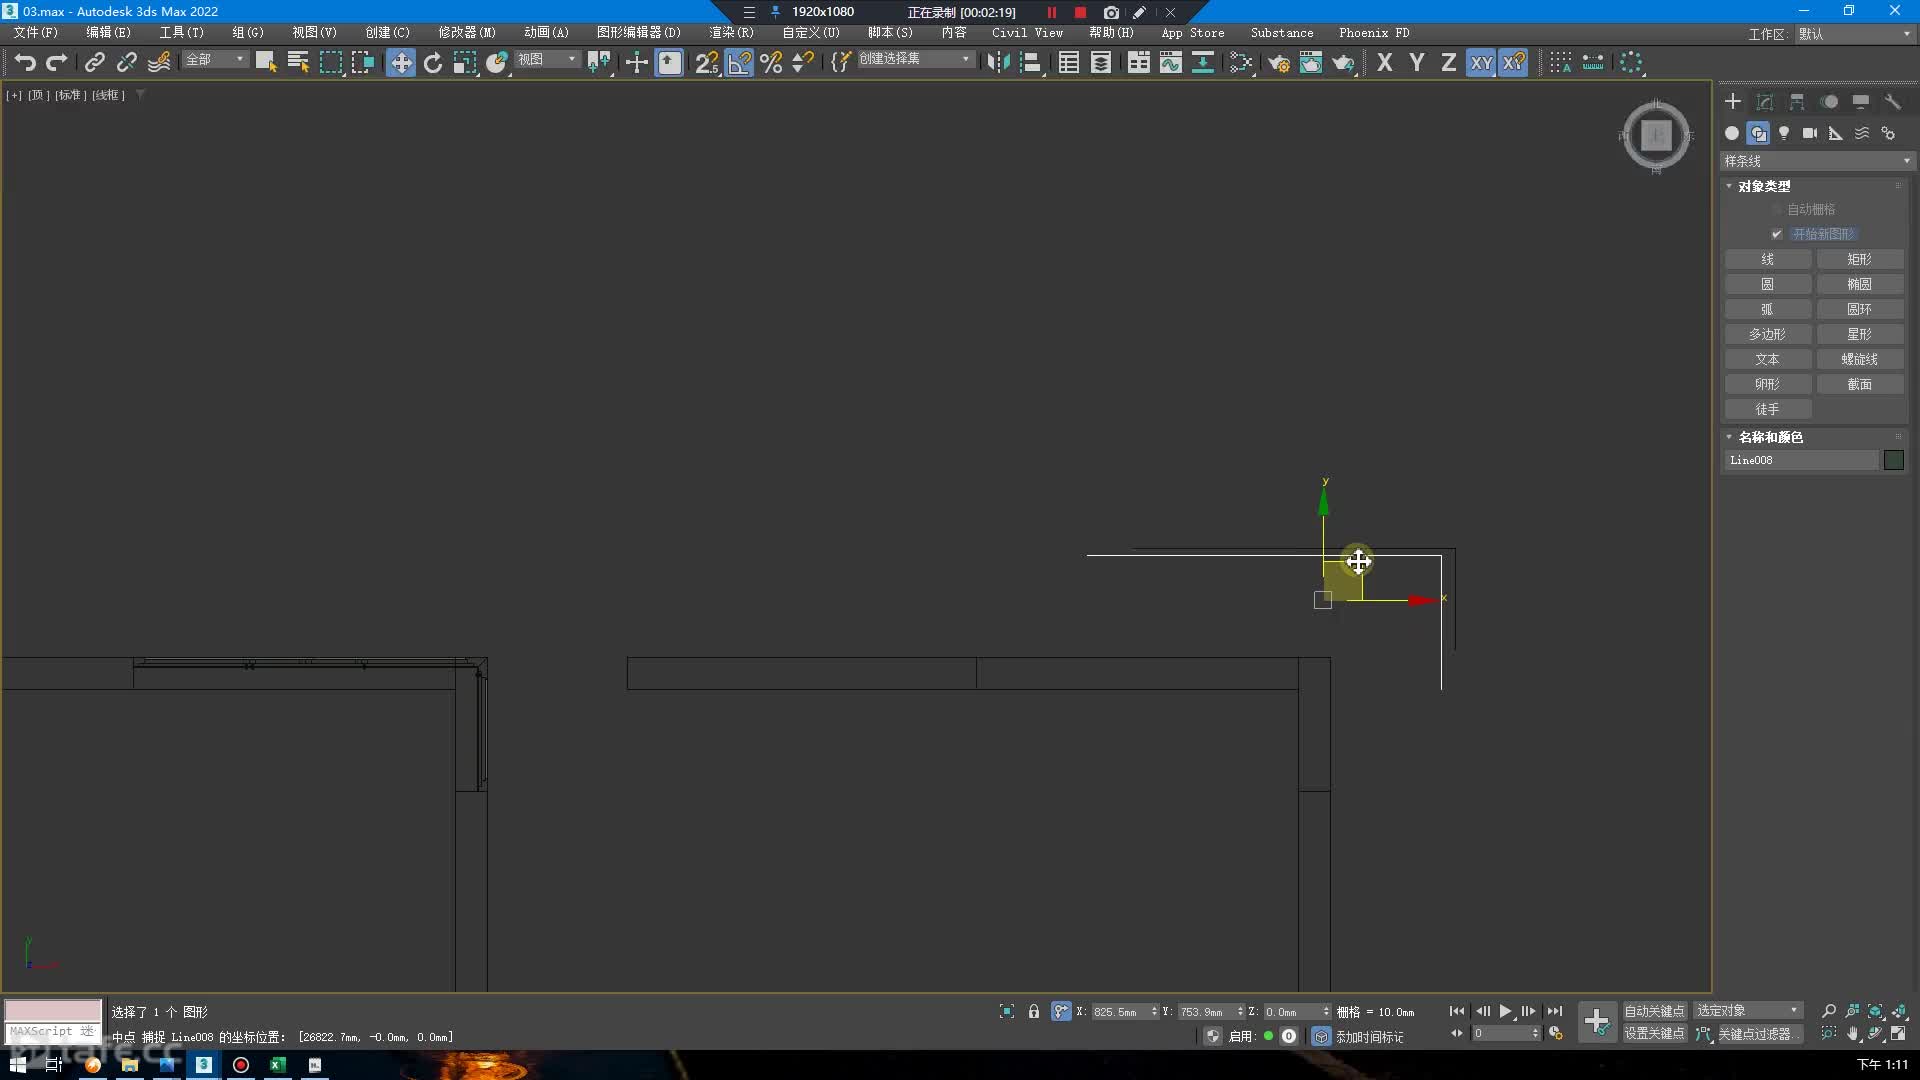This screenshot has height=1080, width=1920.
Task: Toggle the 开始新图形 checkbox
Action: (1777, 234)
